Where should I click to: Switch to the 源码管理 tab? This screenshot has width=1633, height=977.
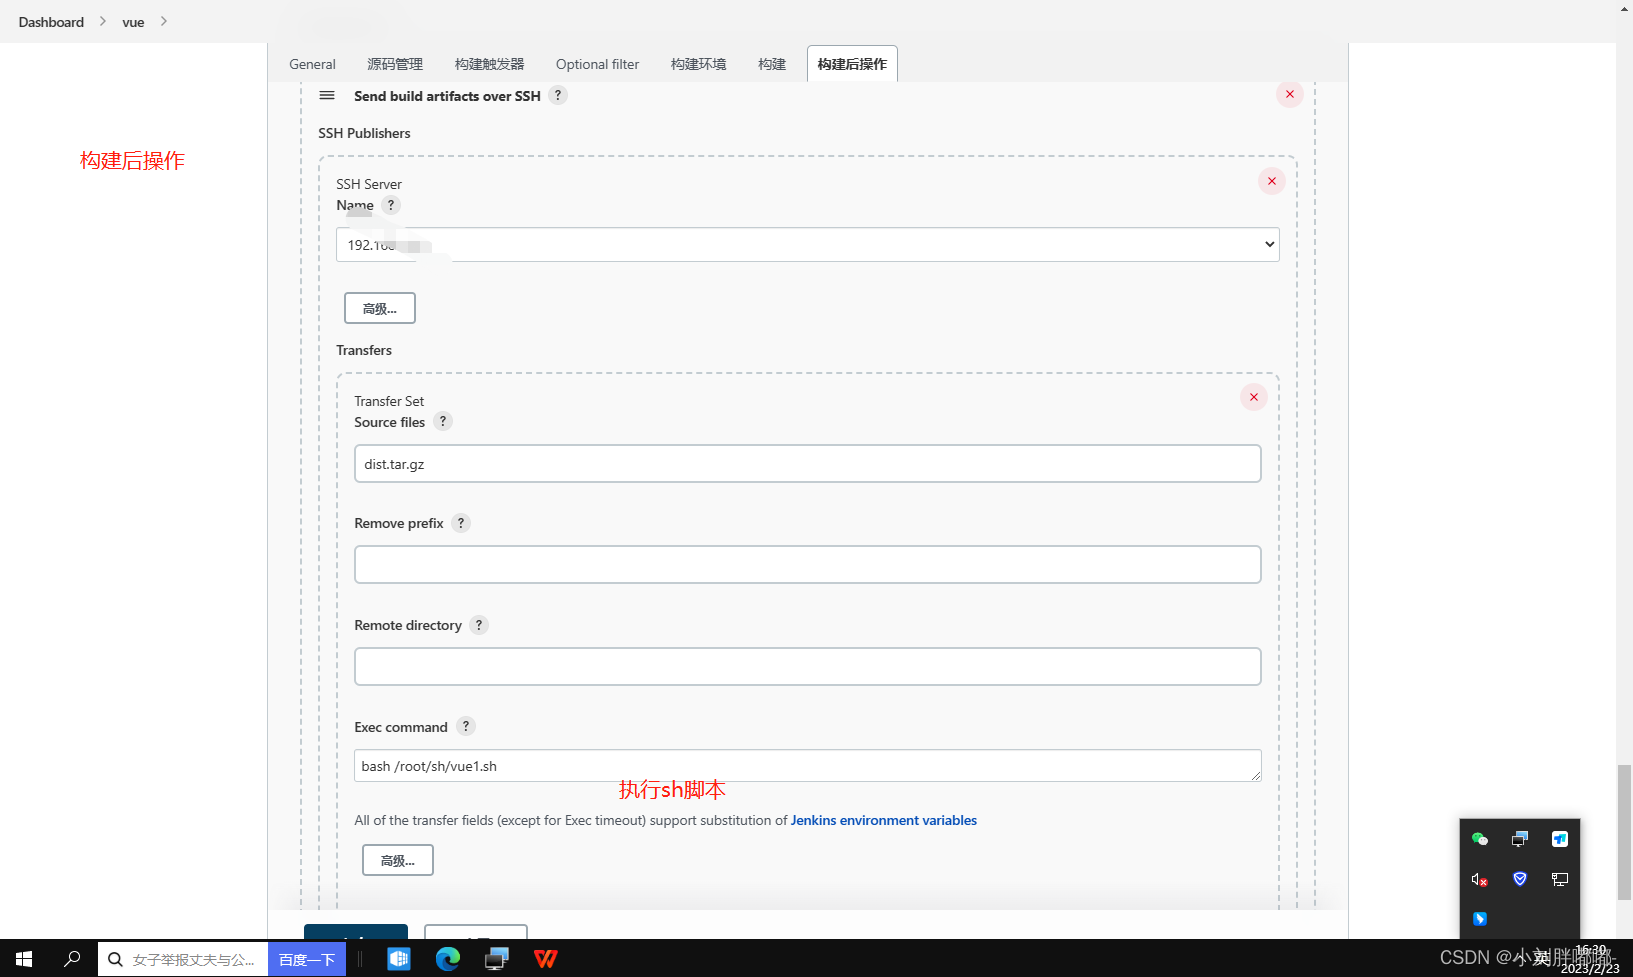(x=394, y=63)
